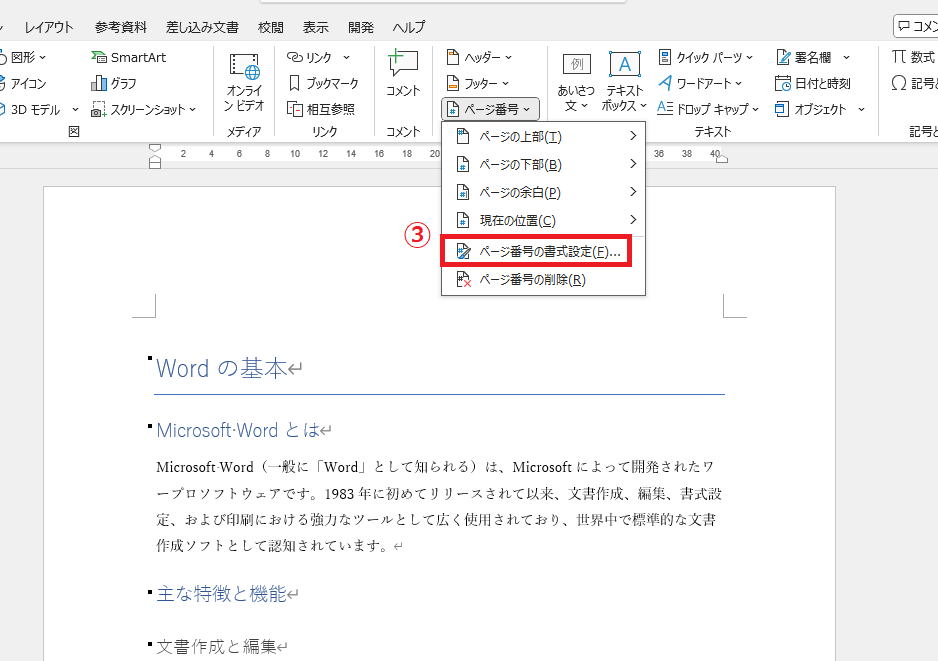
Task: Open the 差し込み文書 tab
Action: [x=202, y=28]
